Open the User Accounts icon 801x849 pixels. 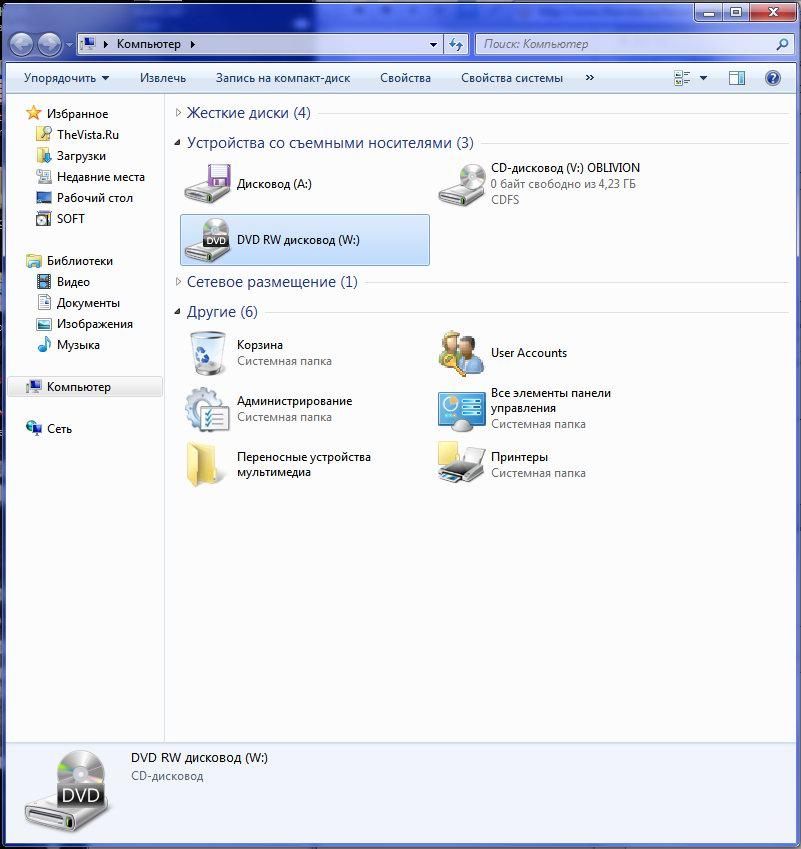pos(462,352)
